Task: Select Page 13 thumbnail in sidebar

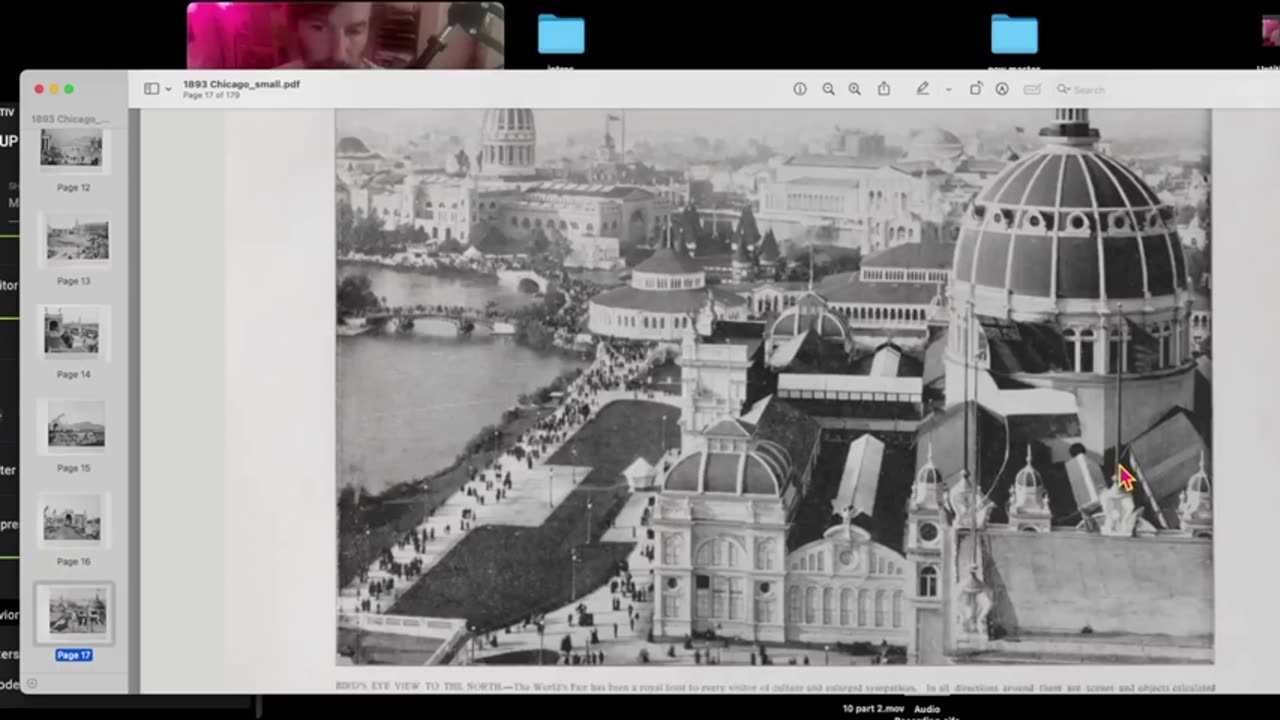Action: [x=77, y=240]
